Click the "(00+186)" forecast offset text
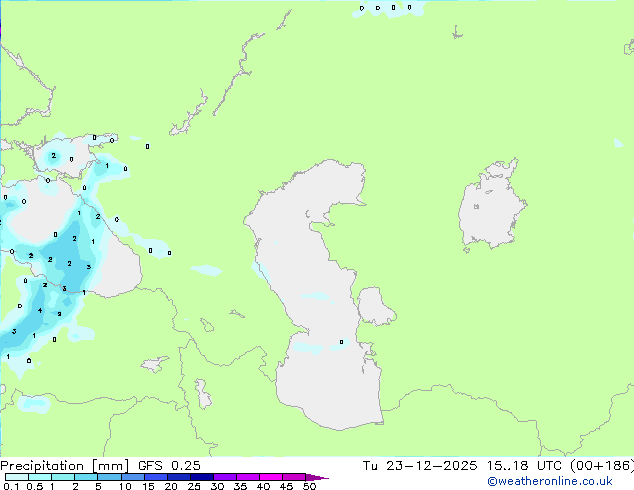 602,466
